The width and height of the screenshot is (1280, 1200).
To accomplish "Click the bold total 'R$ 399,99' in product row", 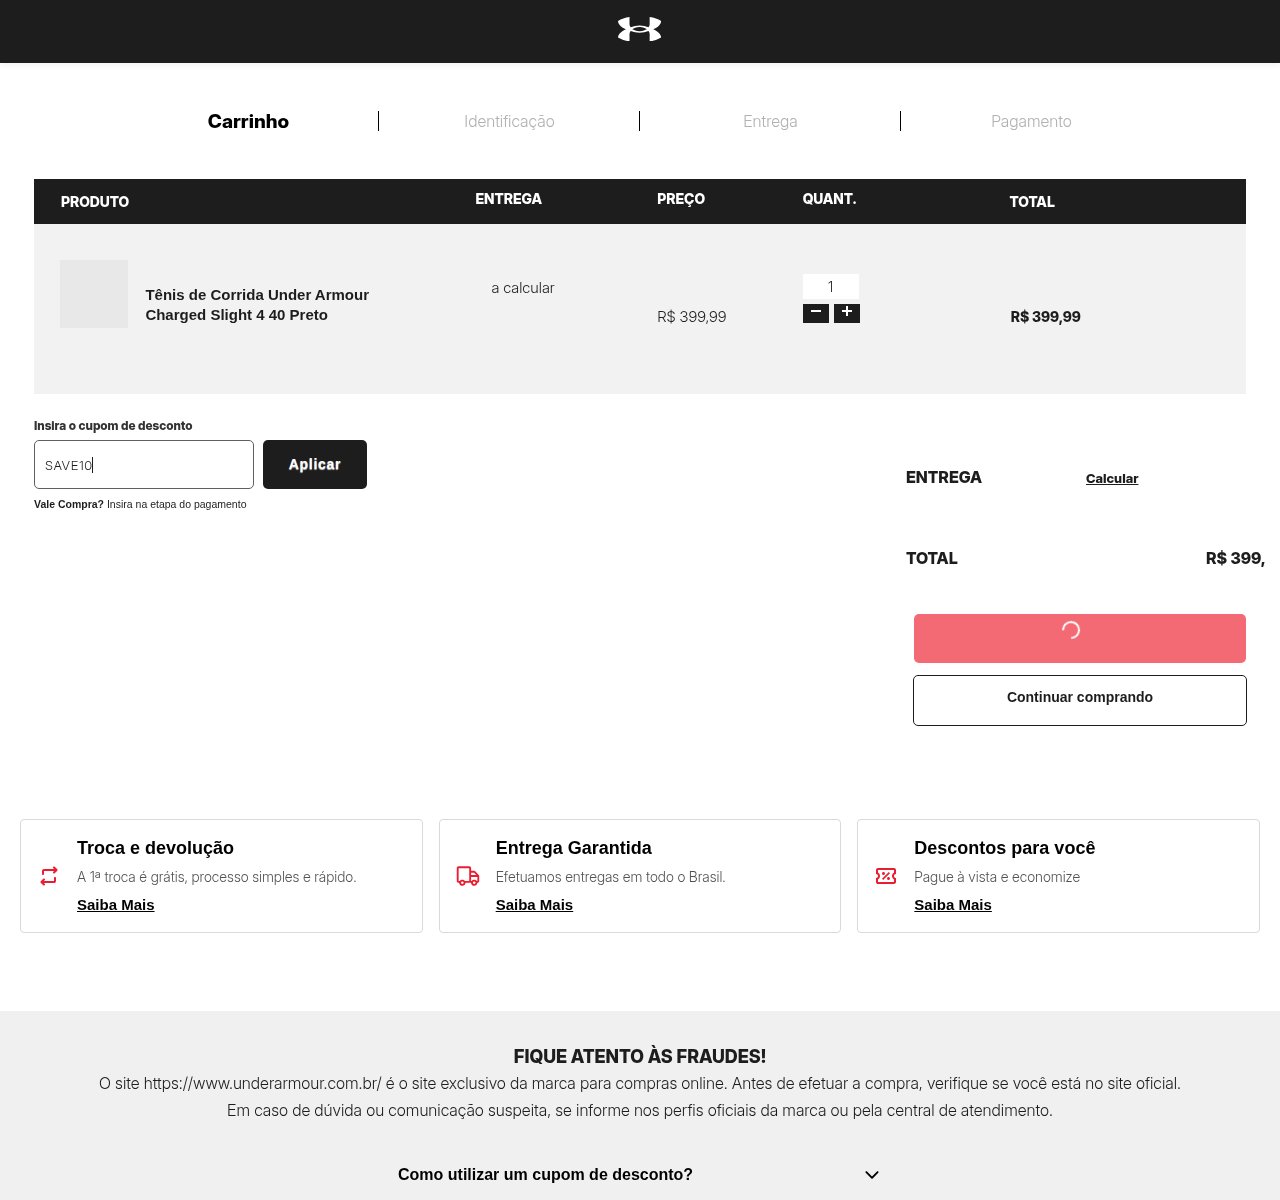I will pyautogui.click(x=1045, y=317).
